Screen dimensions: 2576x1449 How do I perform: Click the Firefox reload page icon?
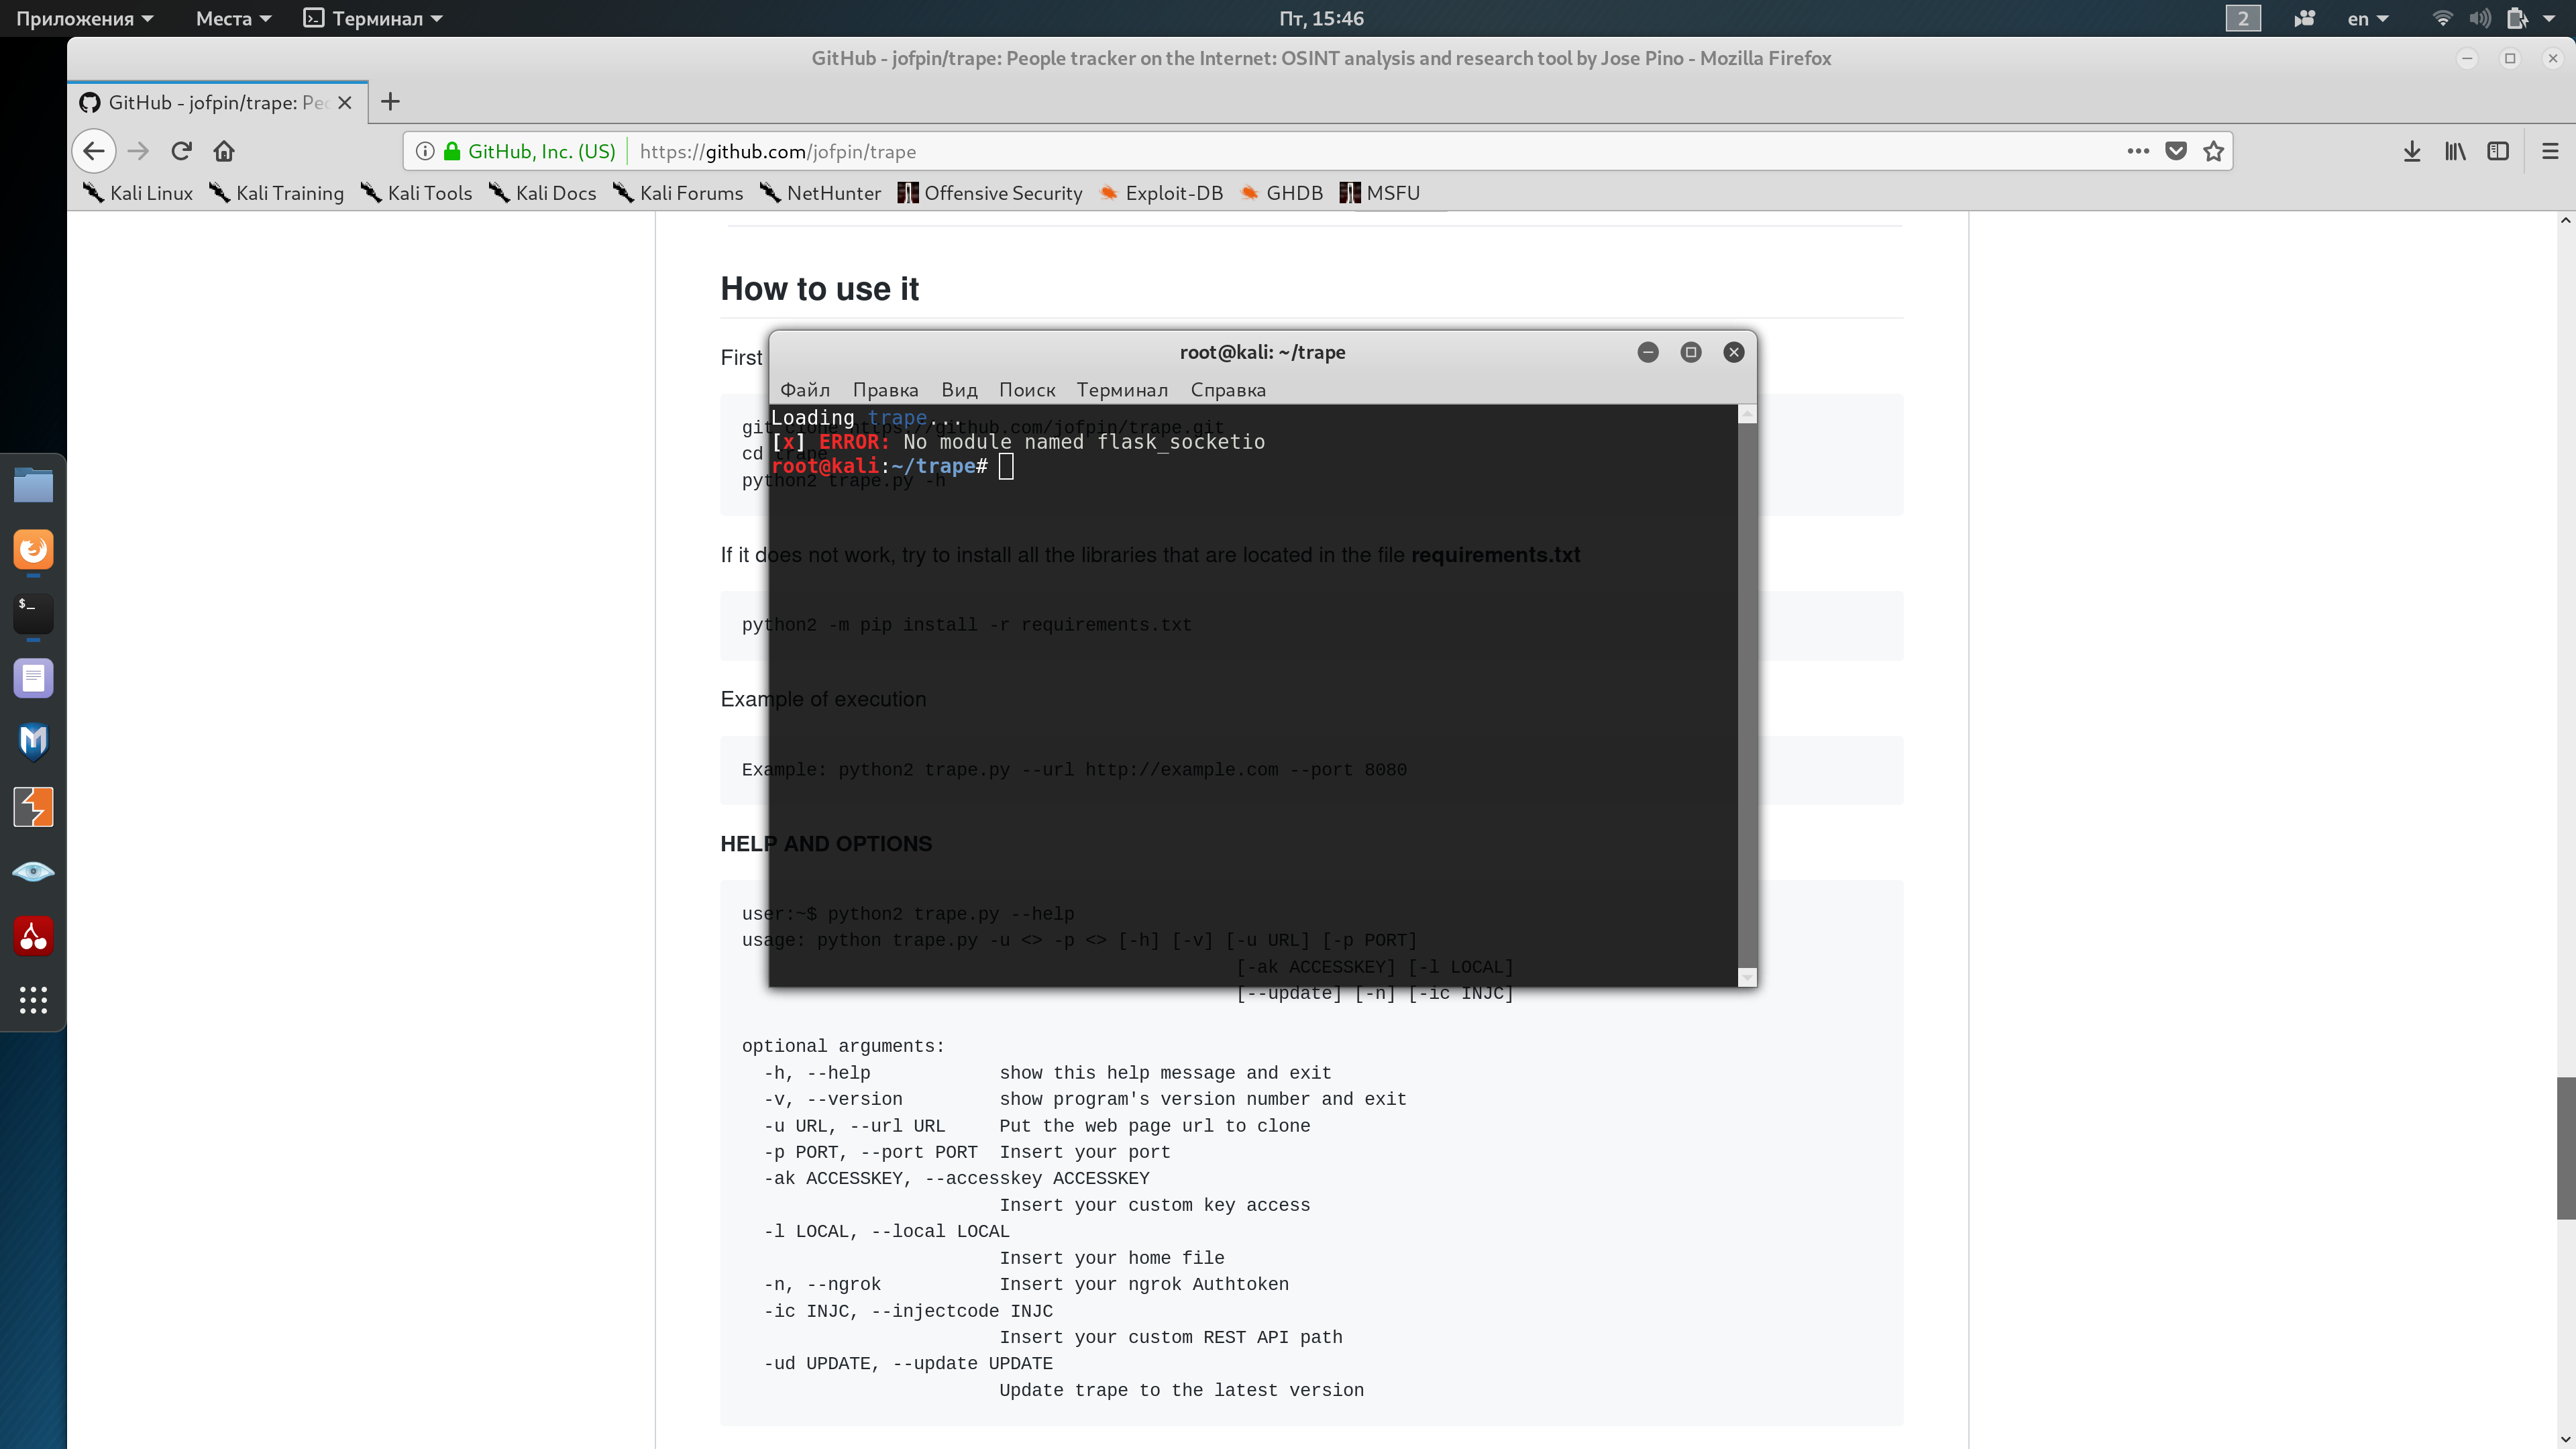pos(181,151)
